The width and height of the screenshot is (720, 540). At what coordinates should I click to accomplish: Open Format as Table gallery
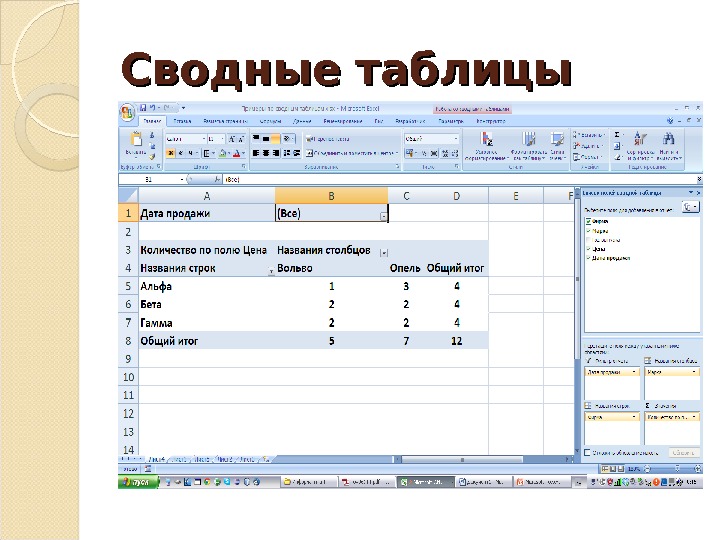pyautogui.click(x=528, y=146)
